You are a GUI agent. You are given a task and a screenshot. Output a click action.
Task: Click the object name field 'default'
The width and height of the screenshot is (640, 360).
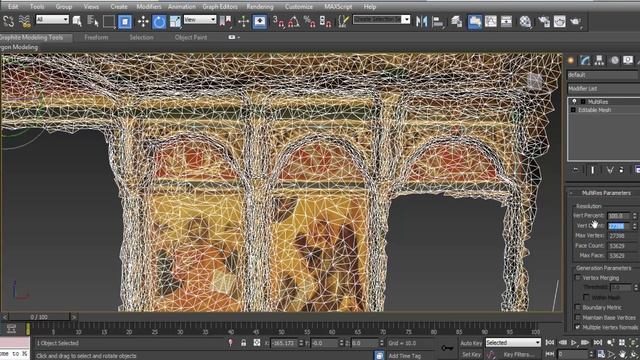pos(602,75)
